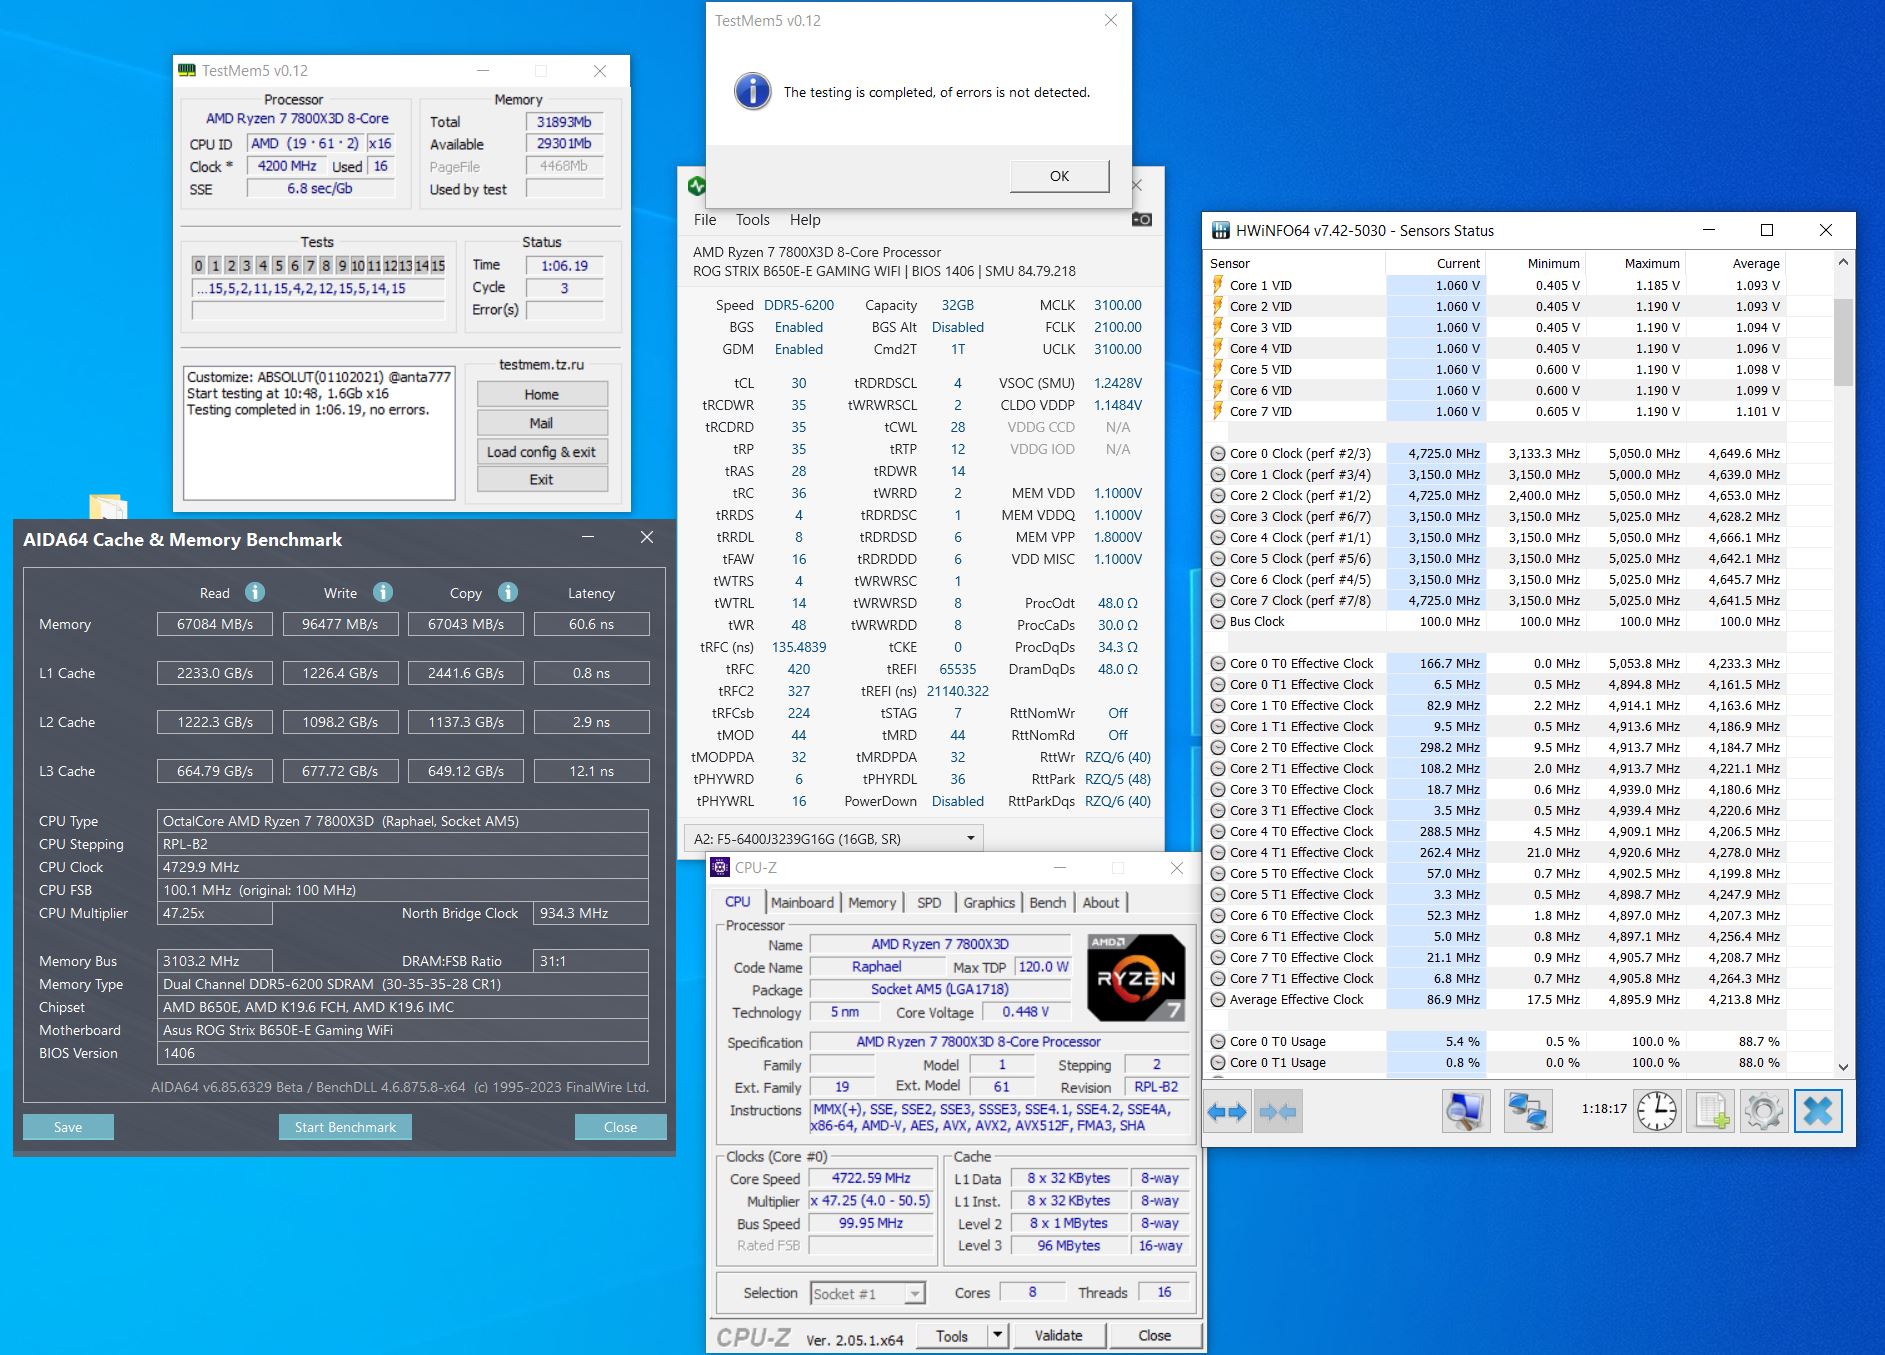Click the Read info icon in AIDA64
The width and height of the screenshot is (1885, 1355).
pos(255,592)
